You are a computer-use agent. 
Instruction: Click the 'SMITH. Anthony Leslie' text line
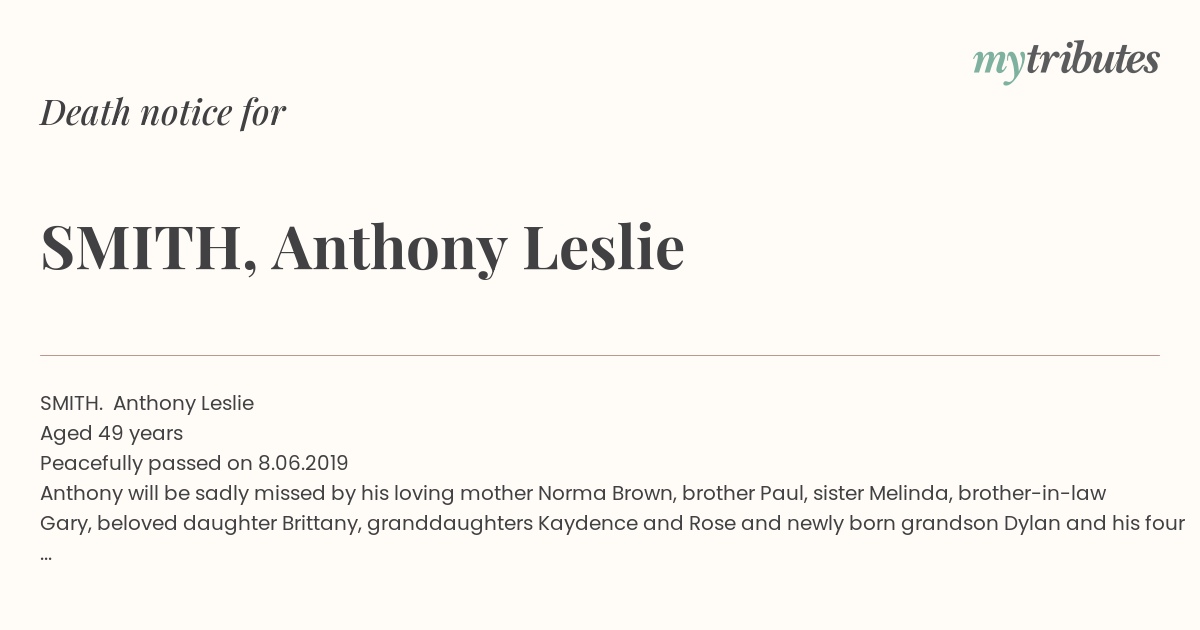point(147,403)
